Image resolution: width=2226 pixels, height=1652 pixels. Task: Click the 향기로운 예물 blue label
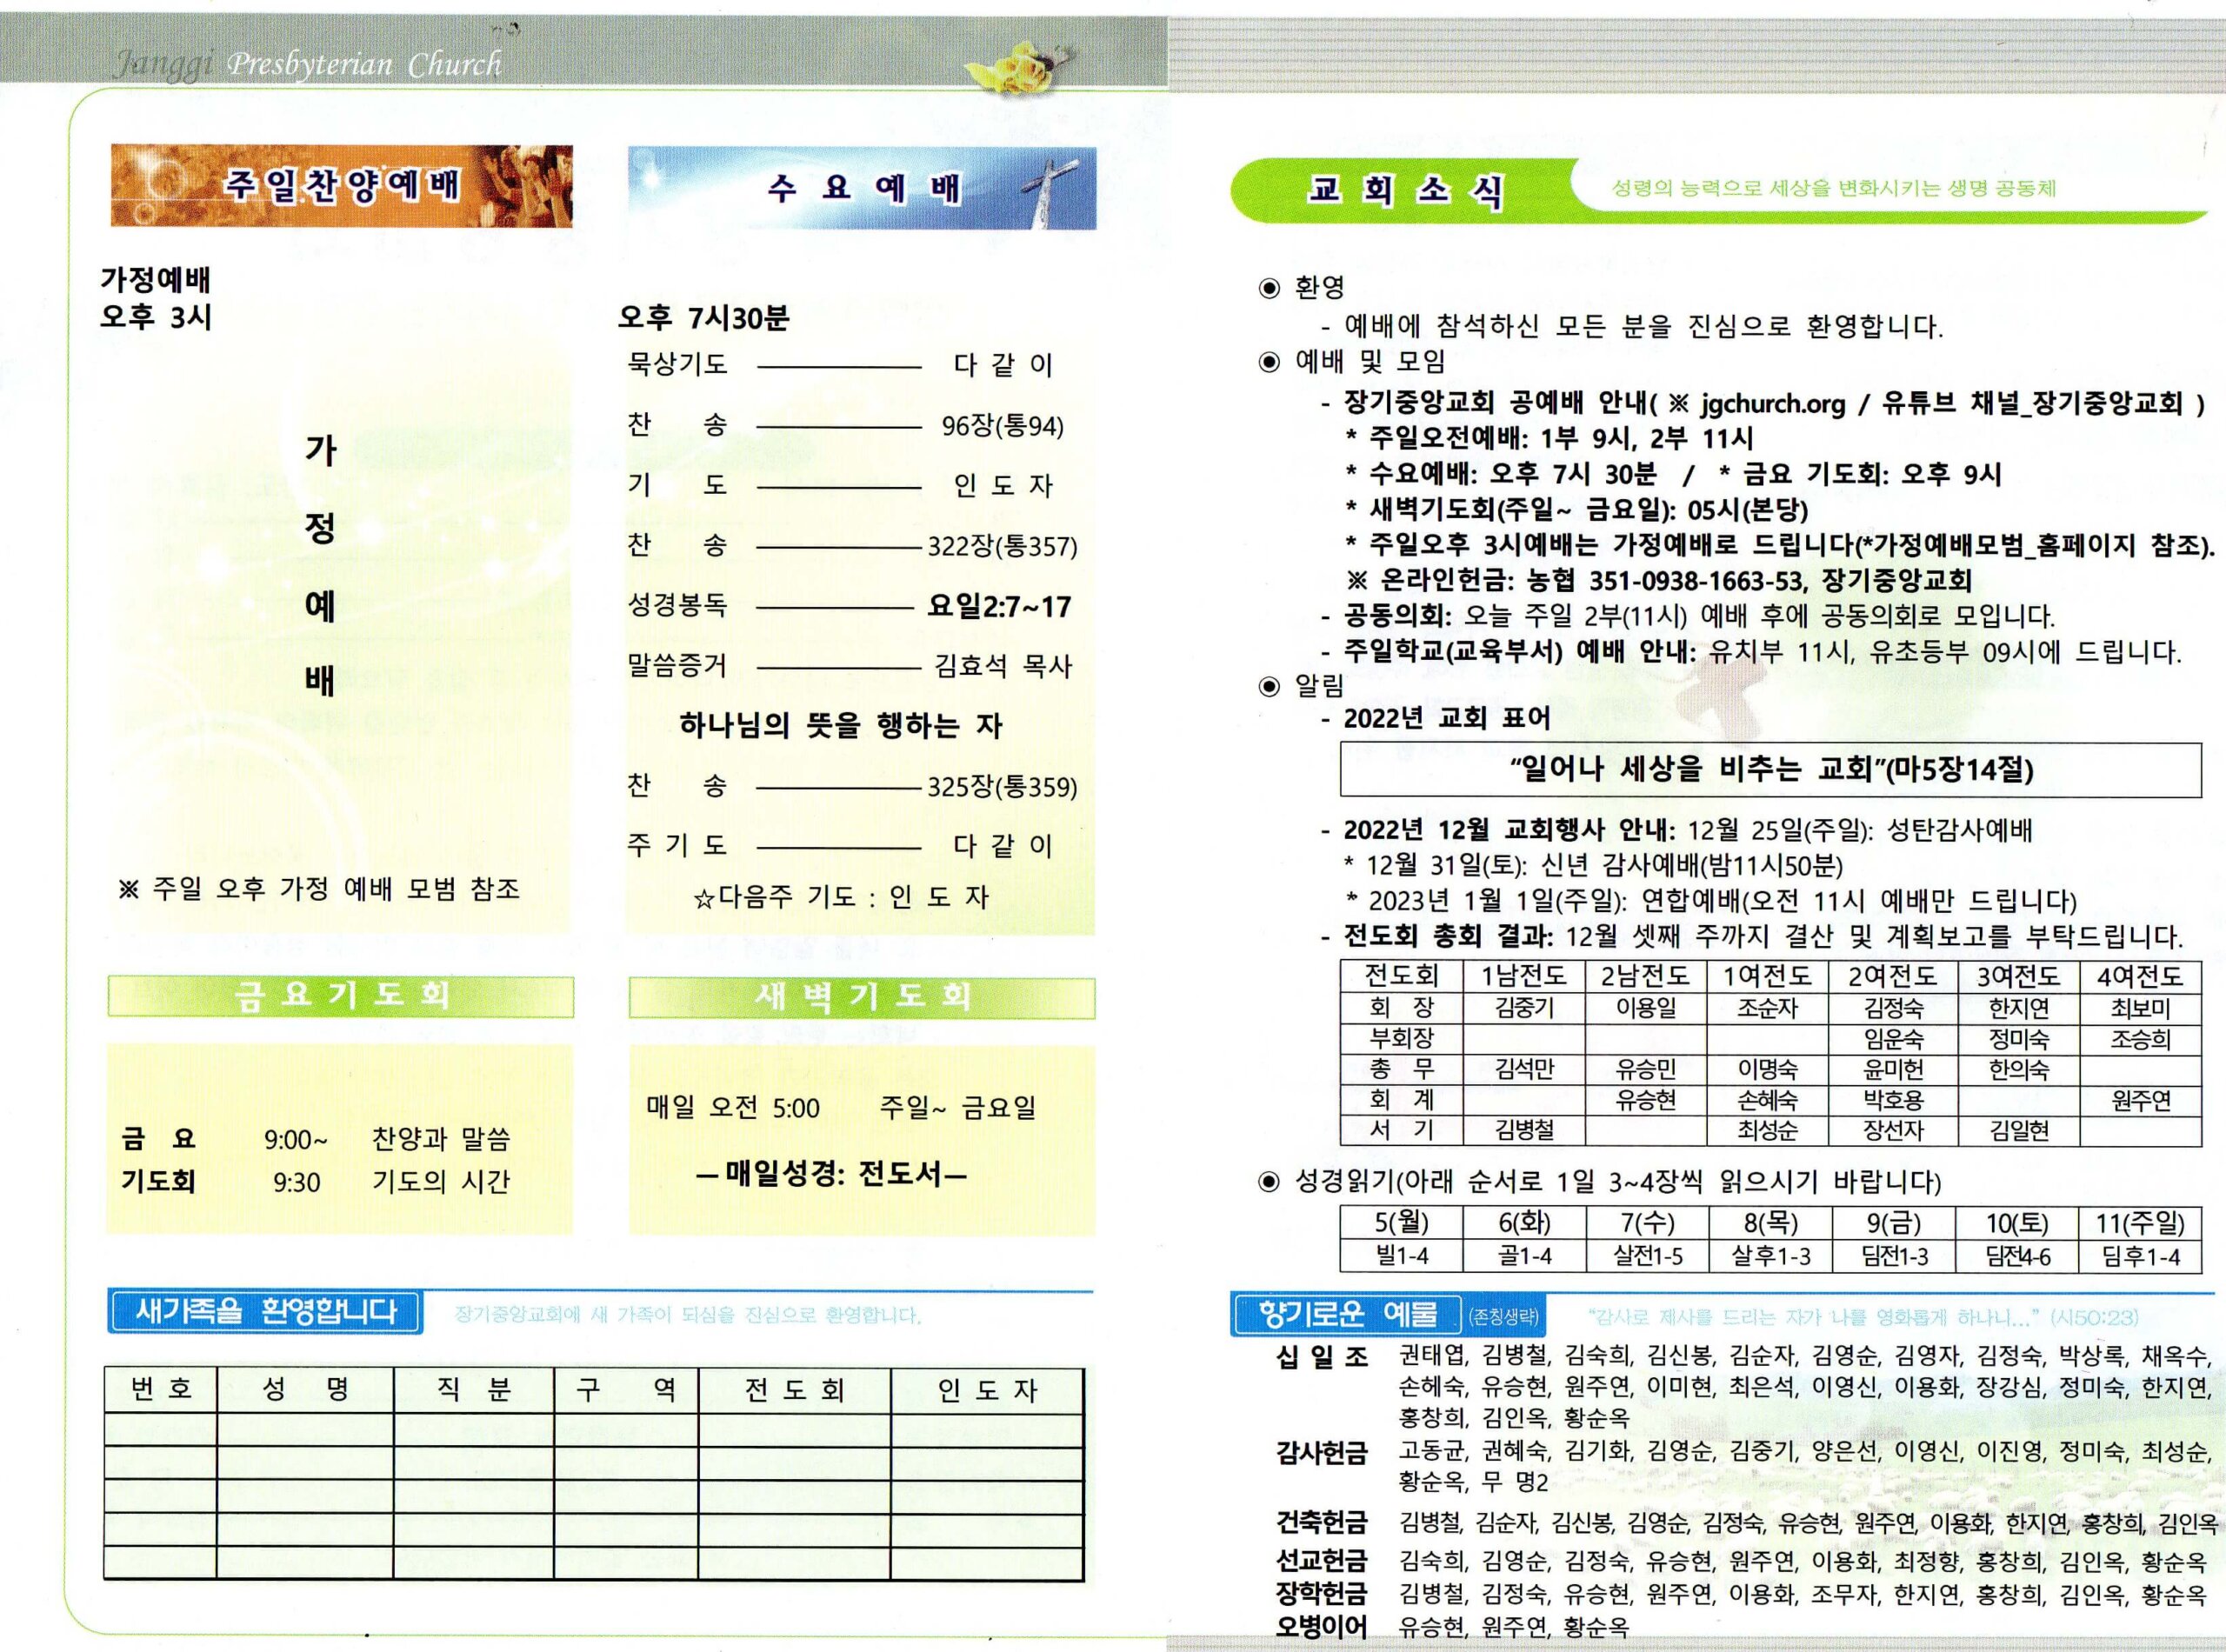coord(1347,1314)
